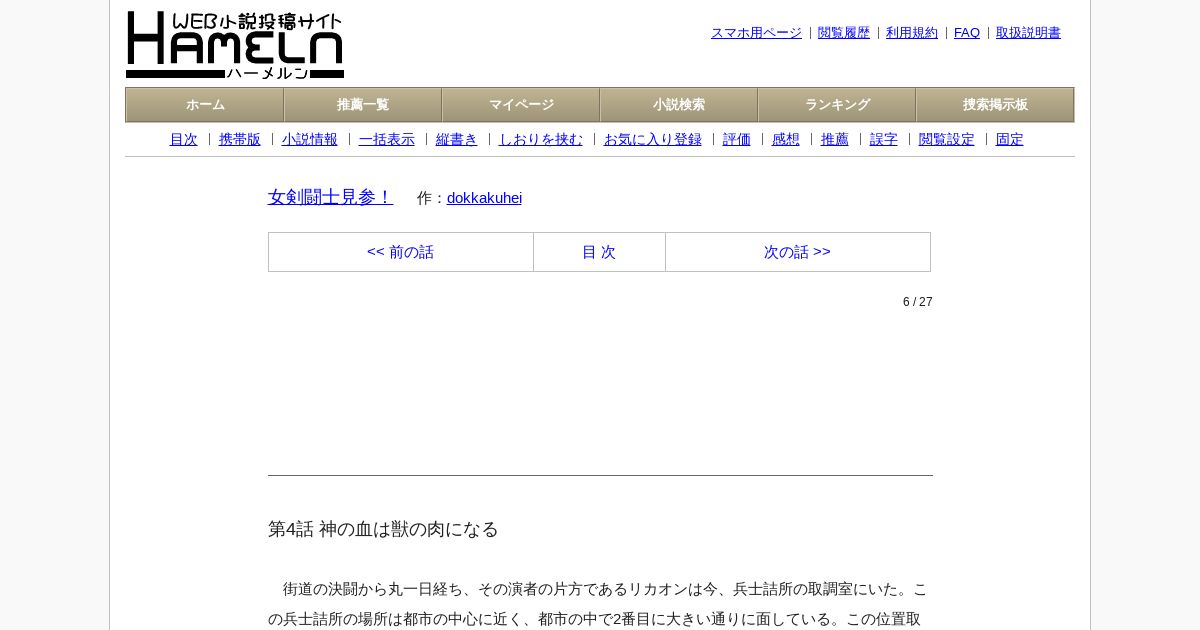1200x630 pixels.
Task: Go to the ホーム tab
Action: point(205,105)
